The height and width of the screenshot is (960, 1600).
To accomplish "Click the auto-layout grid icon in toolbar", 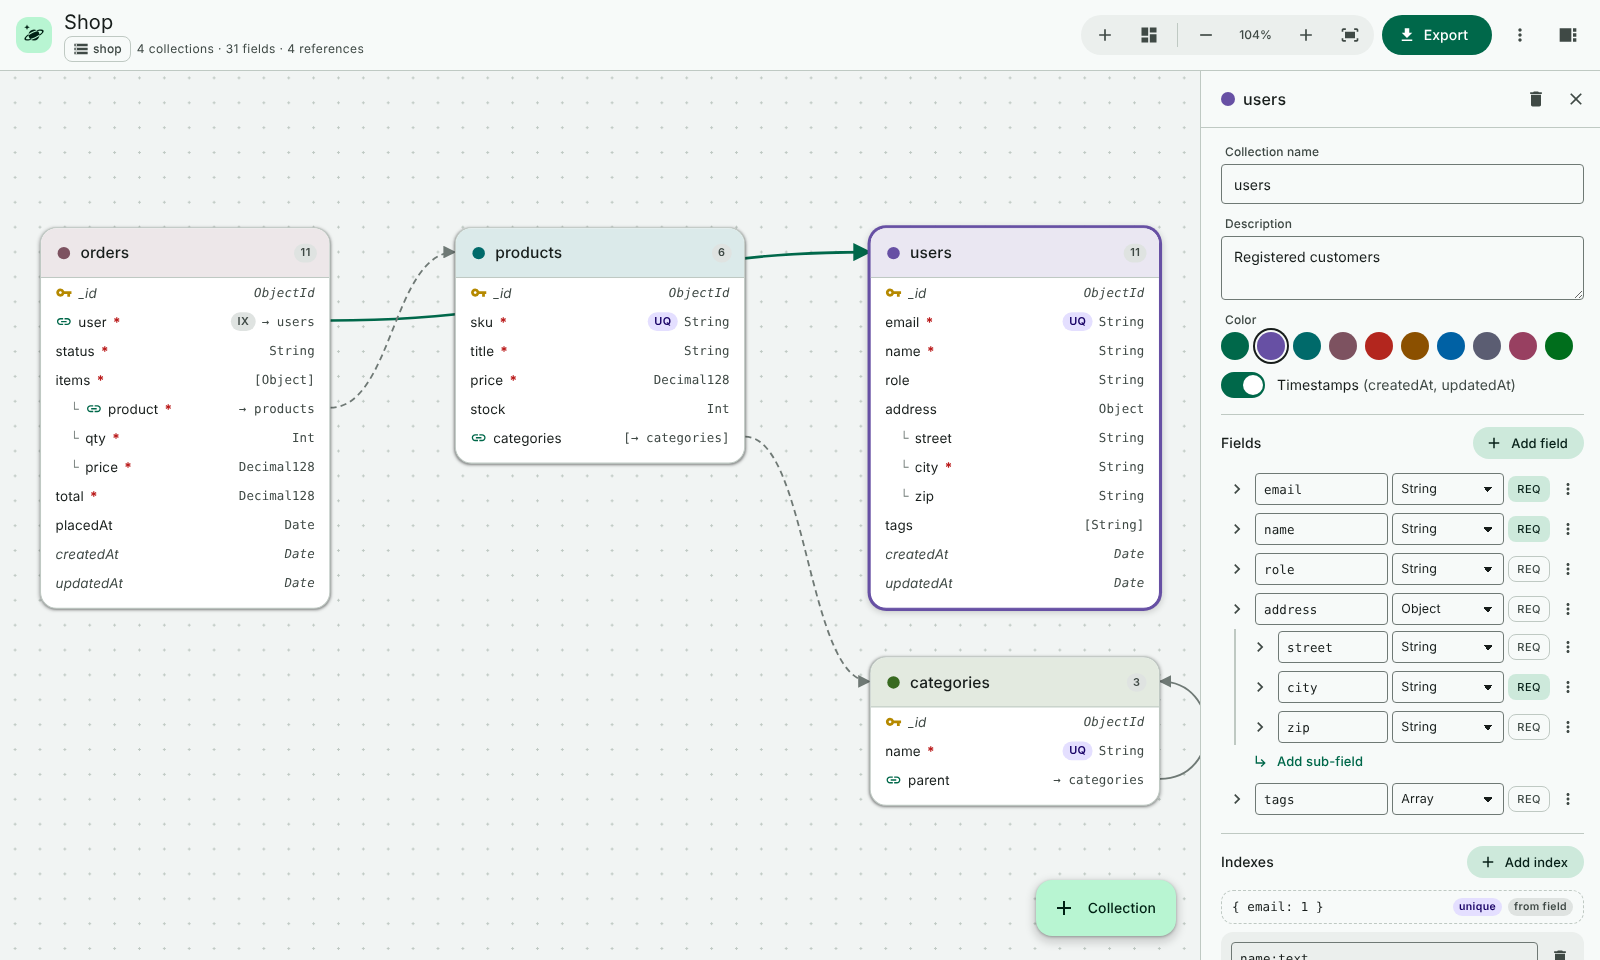I will (1149, 35).
